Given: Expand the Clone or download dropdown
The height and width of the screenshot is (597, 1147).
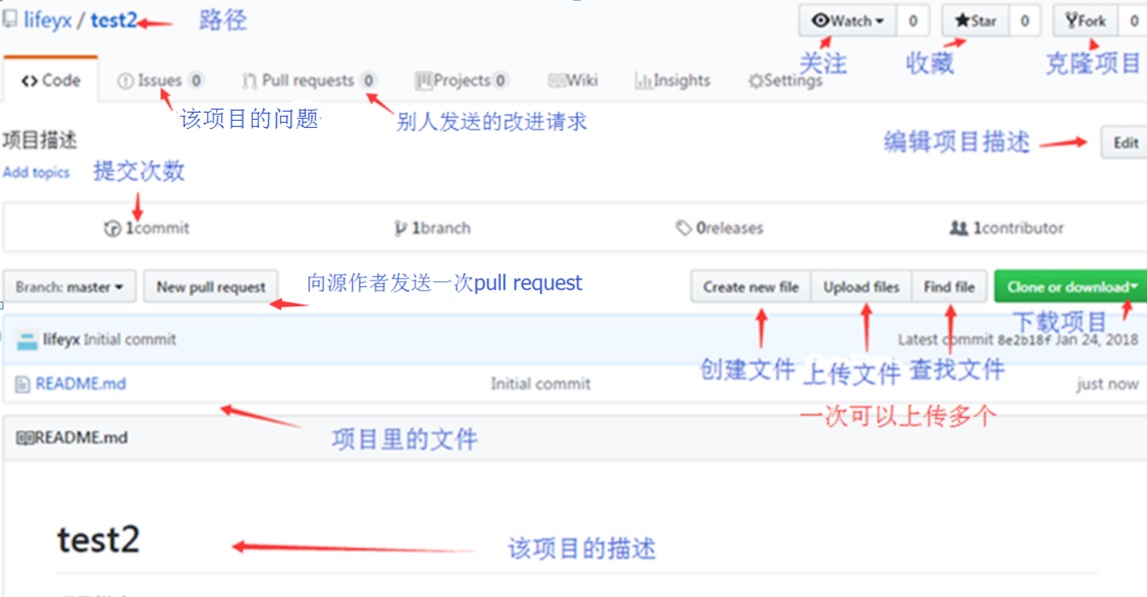Looking at the screenshot, I should pyautogui.click(x=1071, y=287).
